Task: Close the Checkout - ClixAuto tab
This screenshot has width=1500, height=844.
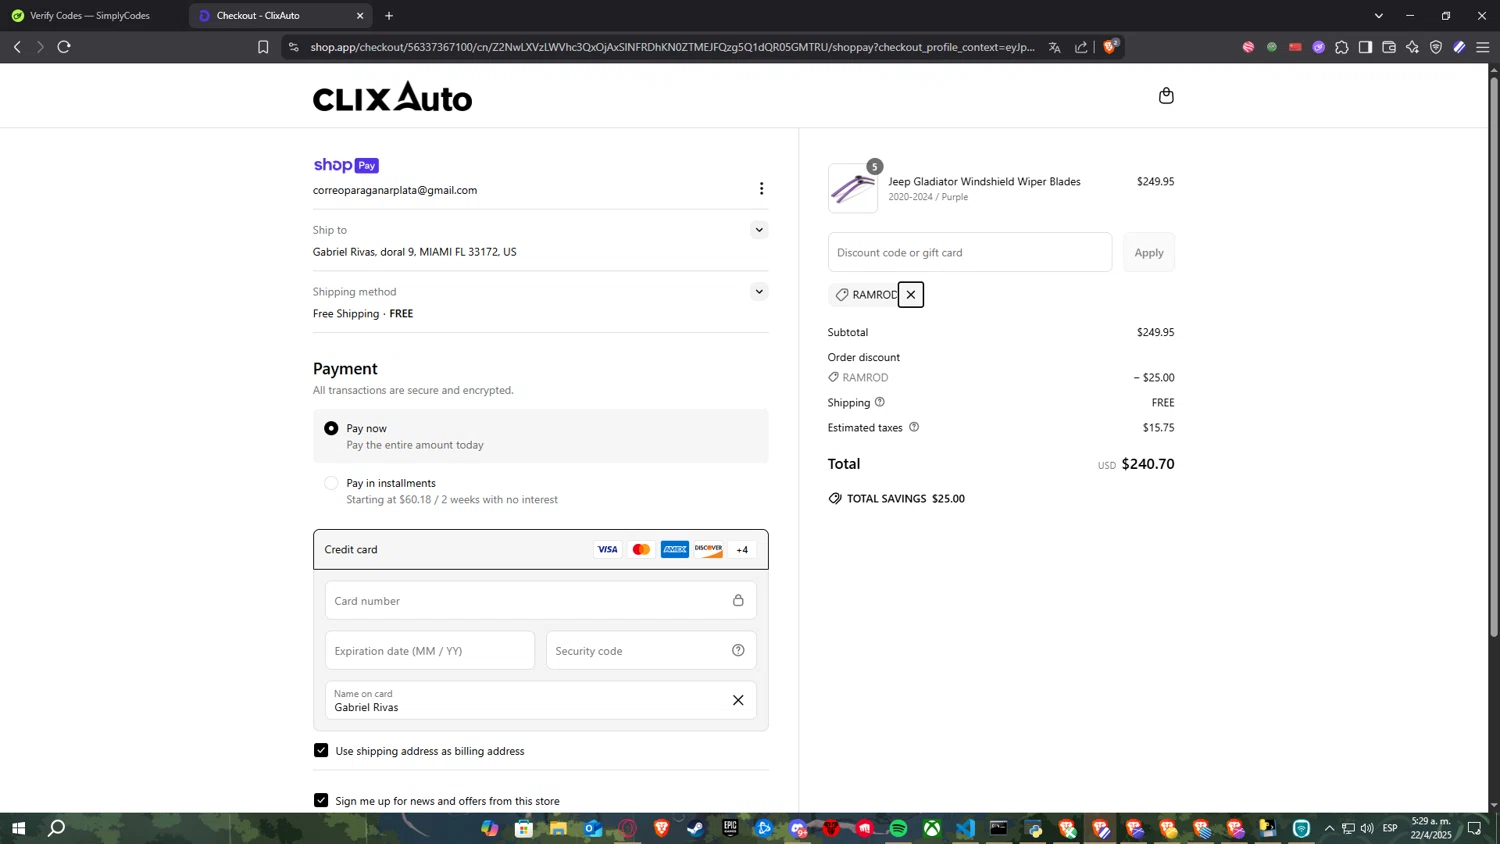Action: (360, 15)
